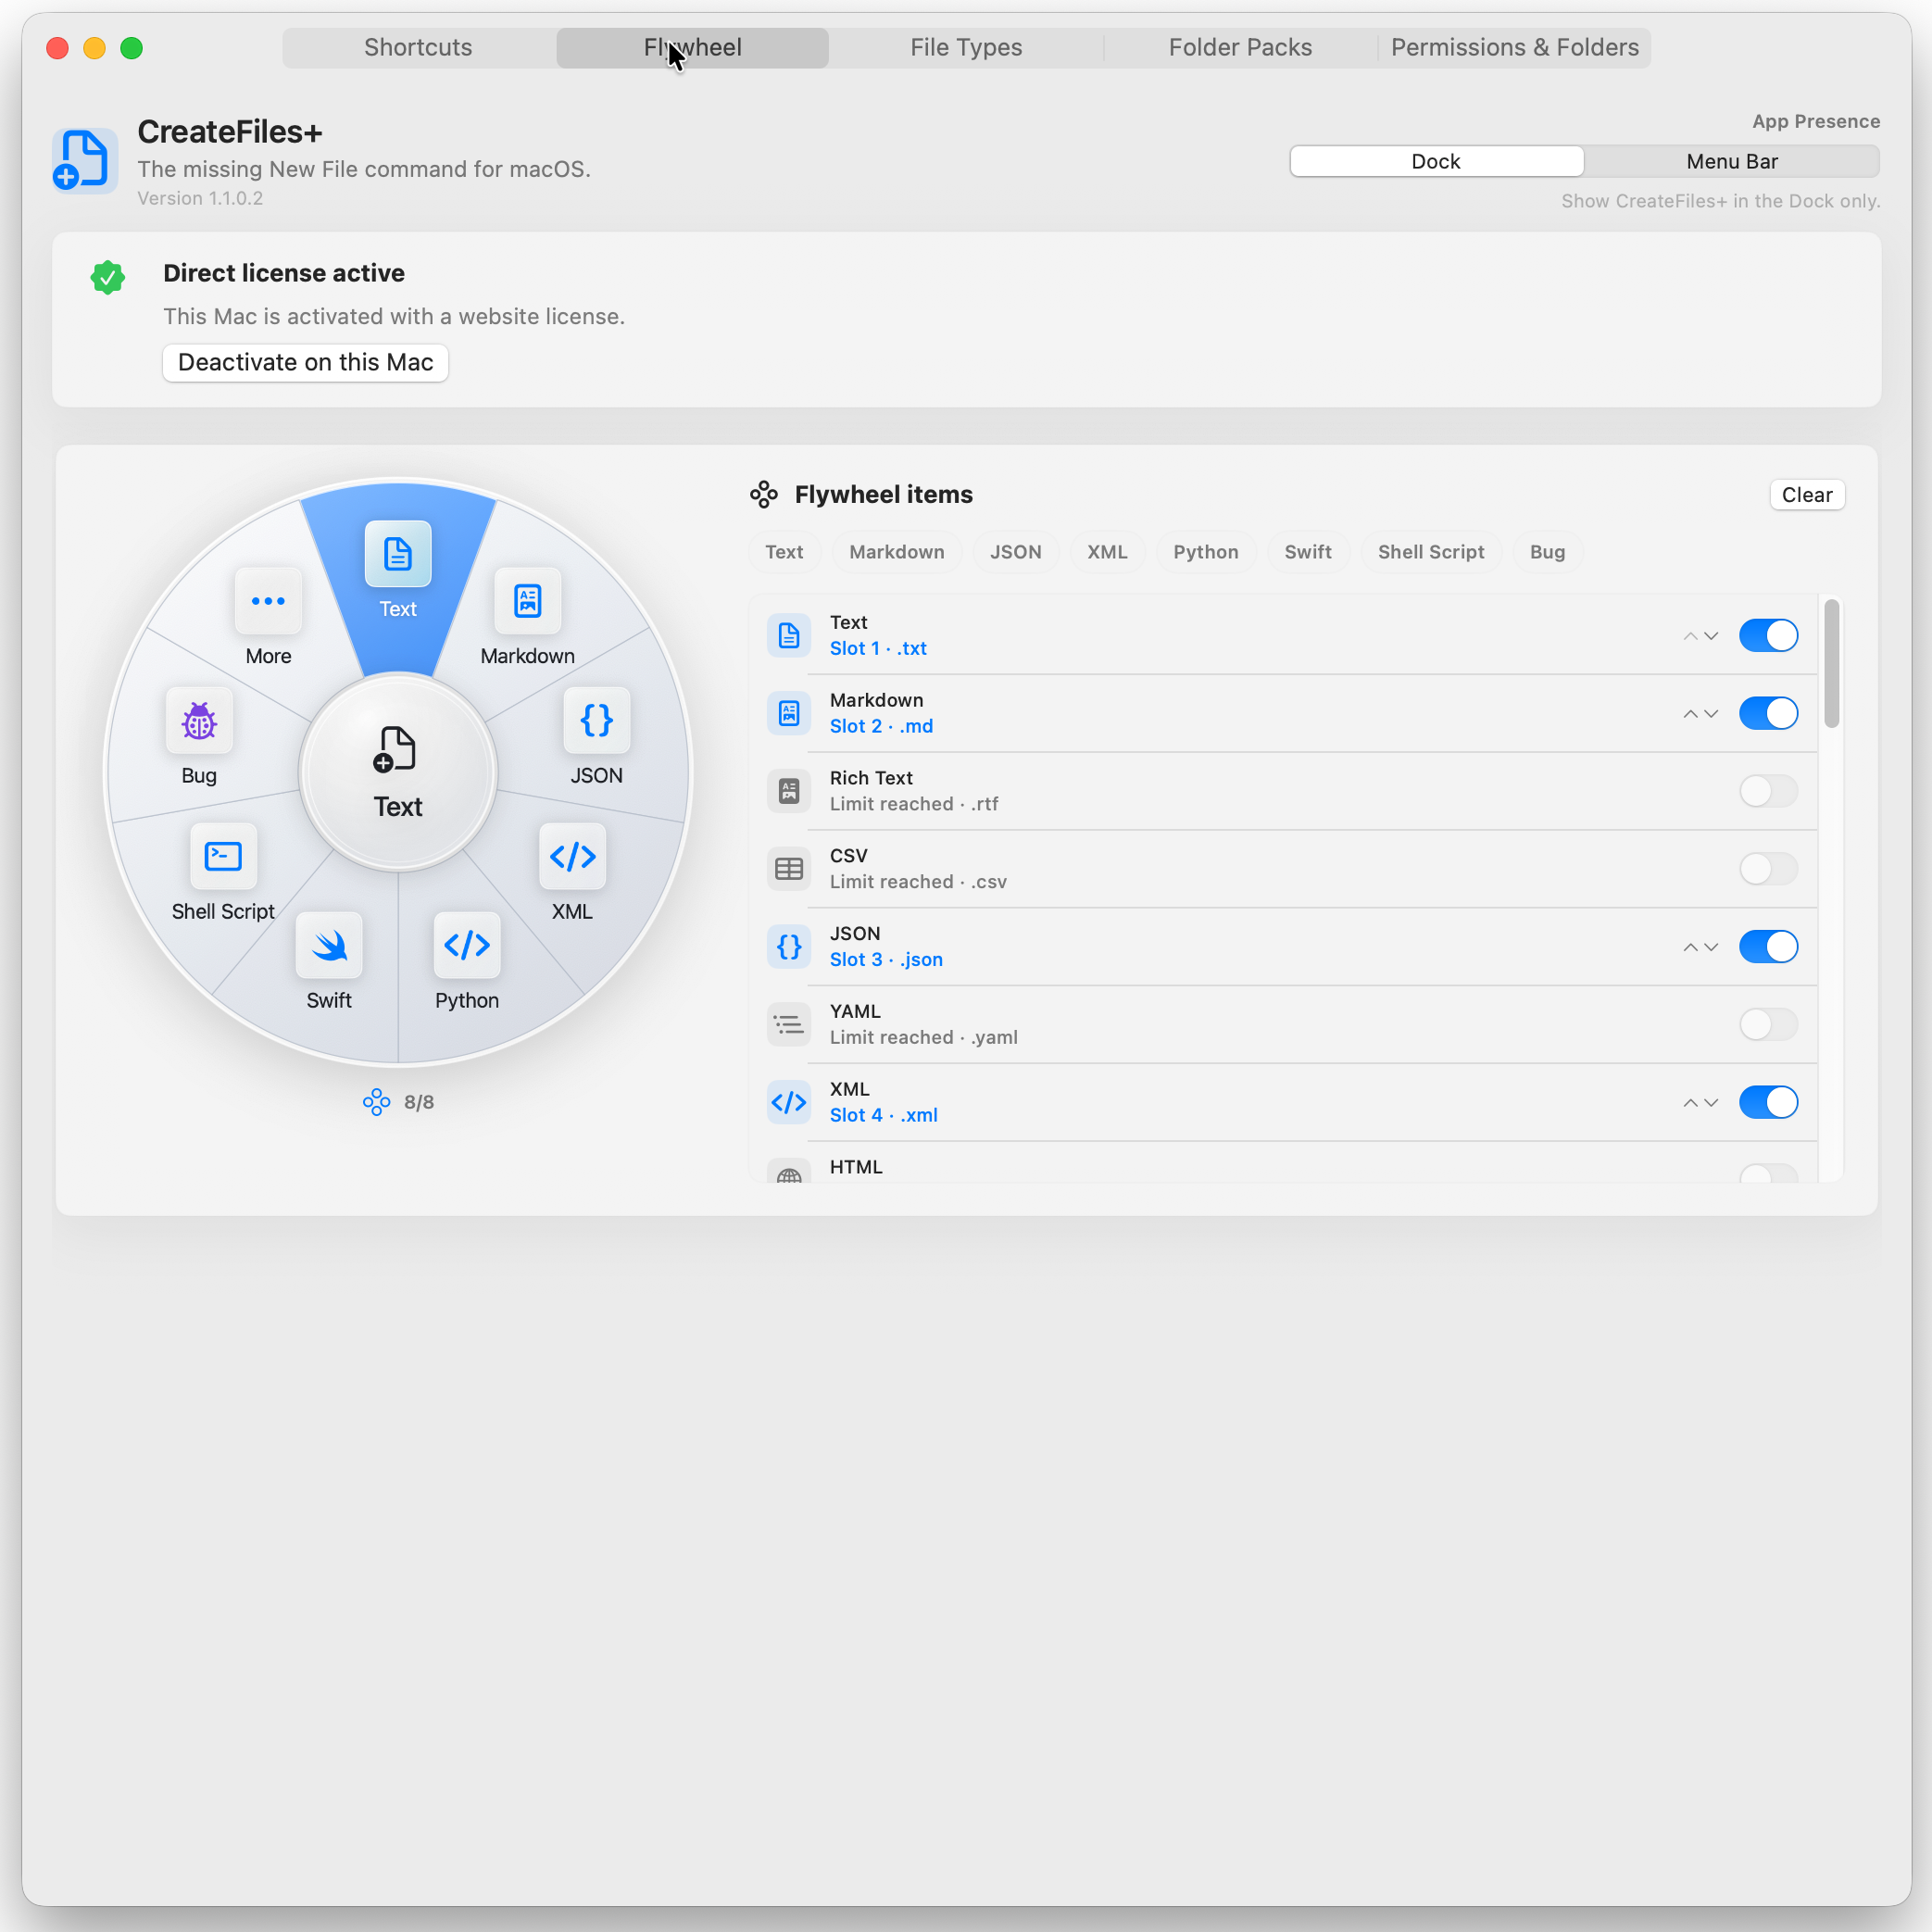Click the JSON row braces icon

click(x=789, y=947)
